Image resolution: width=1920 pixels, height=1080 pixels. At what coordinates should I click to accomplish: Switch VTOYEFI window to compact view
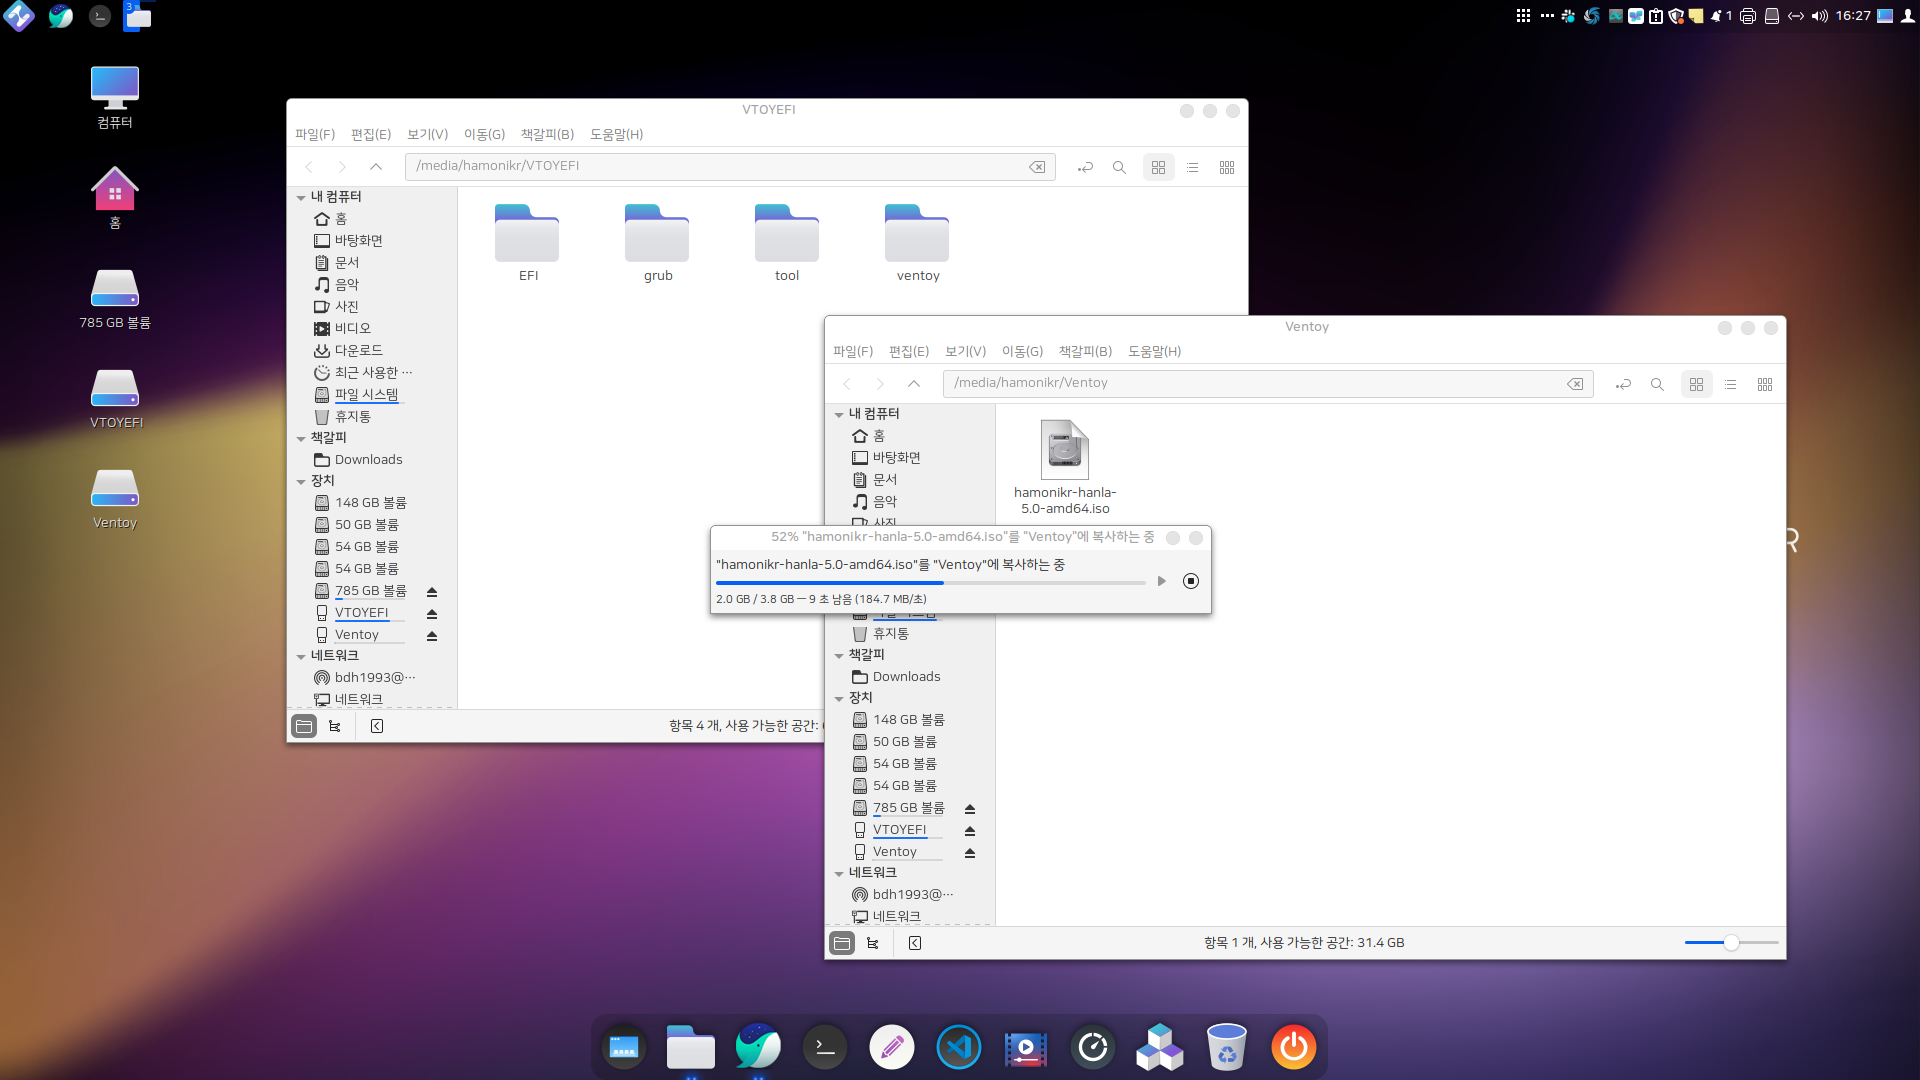pyautogui.click(x=1226, y=167)
